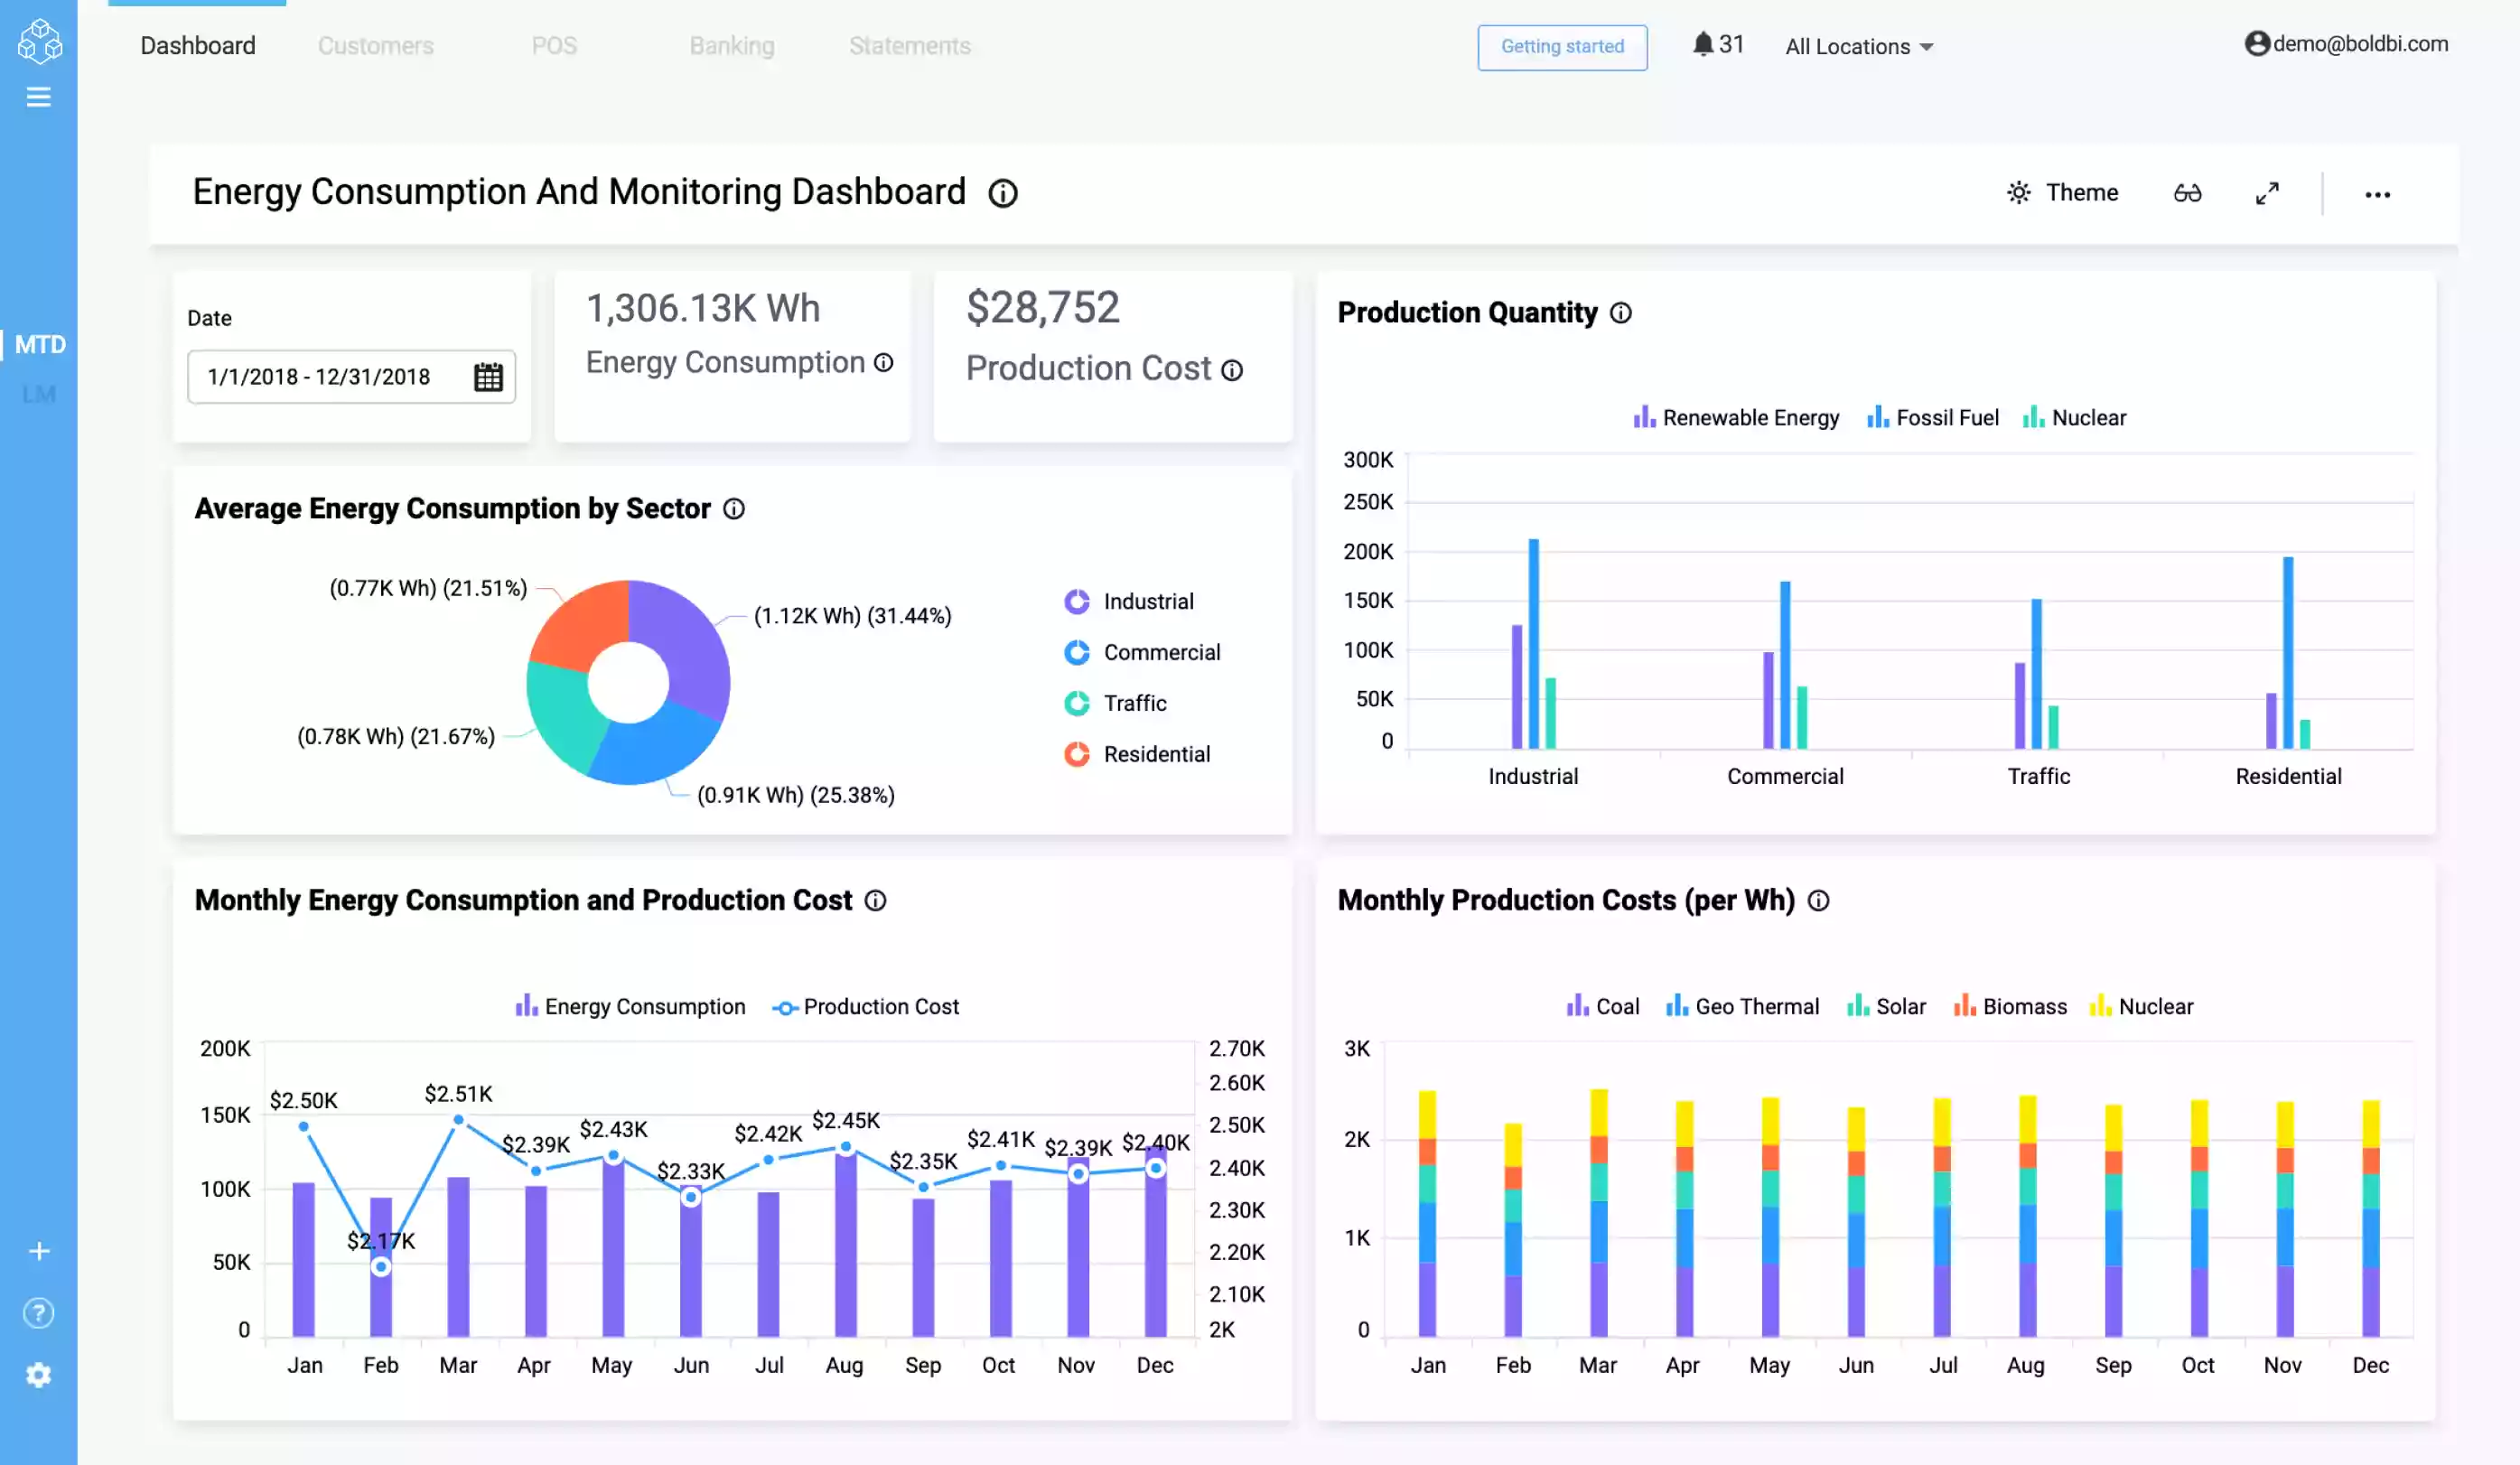Toggle Residential legend in donut chart
Viewport: 2520px width, 1465px height.
pos(1137,754)
